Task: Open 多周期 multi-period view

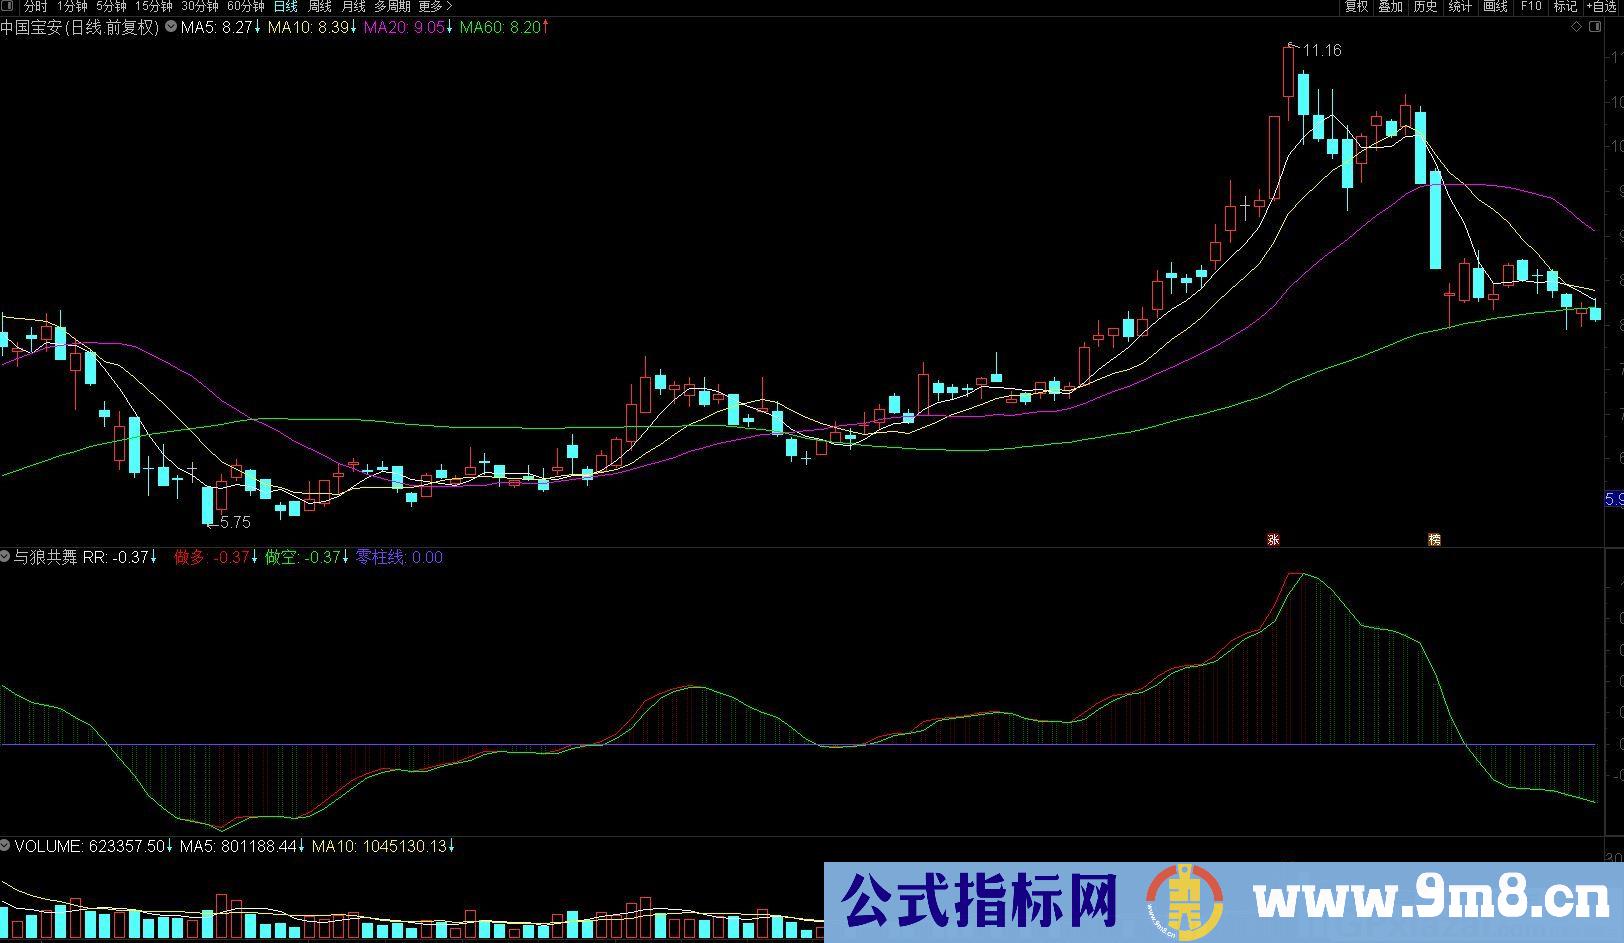Action: (x=392, y=7)
